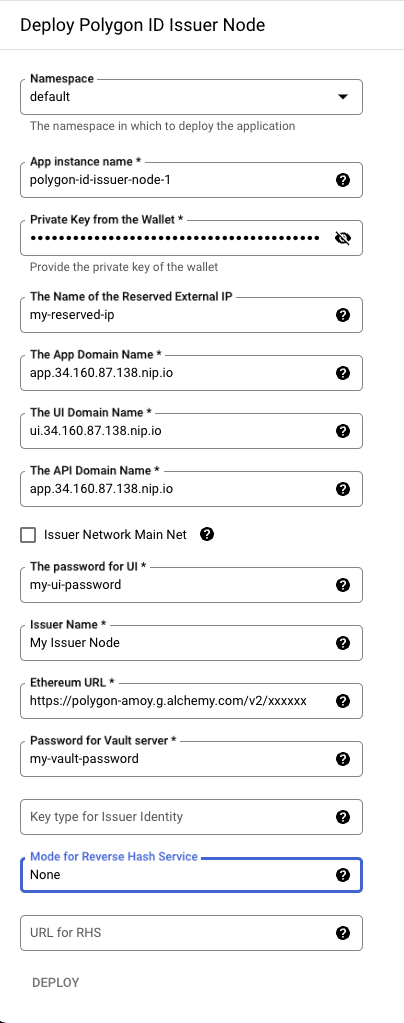Show help for Password for Vault server
The width and height of the screenshot is (404, 1023).
pyautogui.click(x=343, y=759)
